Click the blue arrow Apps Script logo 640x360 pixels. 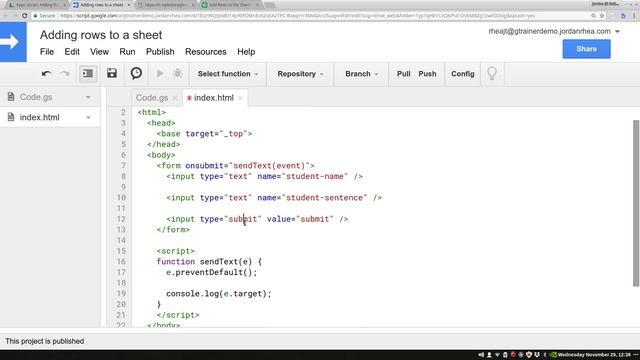click(13, 42)
